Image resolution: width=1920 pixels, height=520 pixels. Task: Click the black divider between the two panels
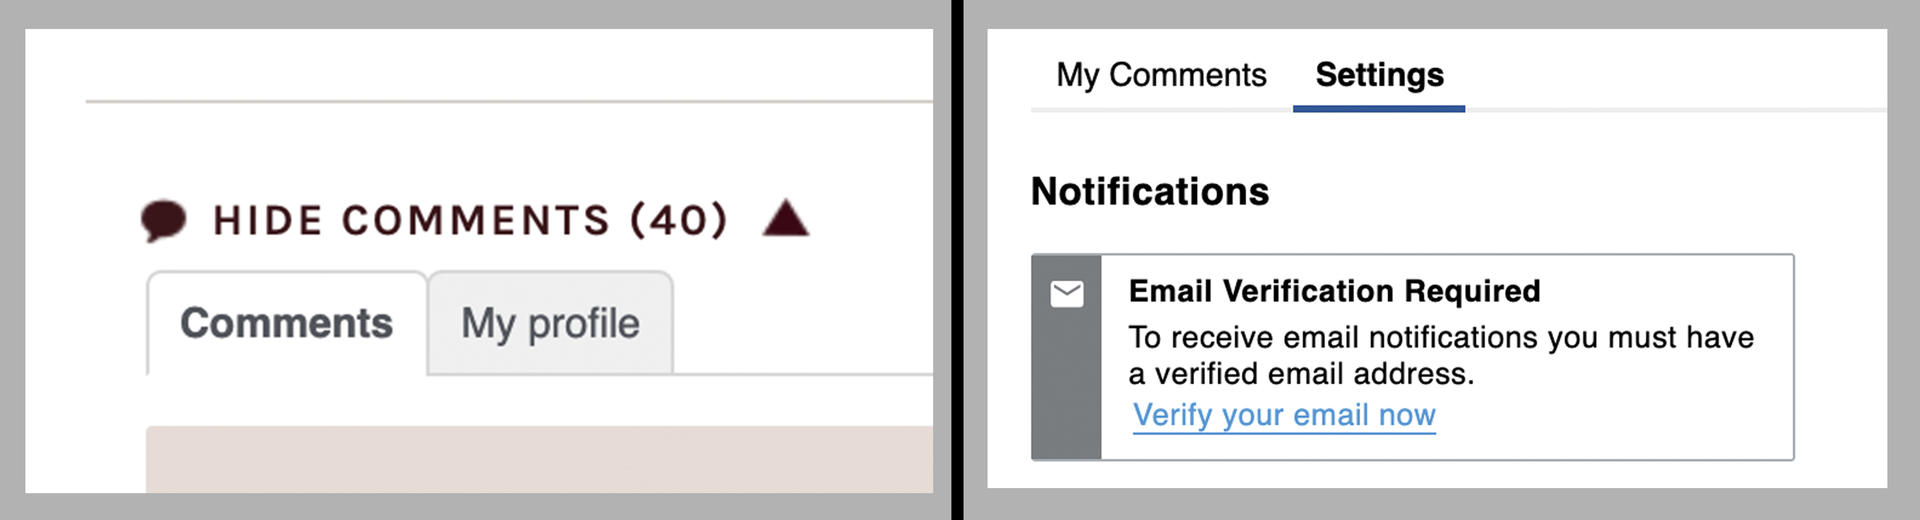point(957,260)
